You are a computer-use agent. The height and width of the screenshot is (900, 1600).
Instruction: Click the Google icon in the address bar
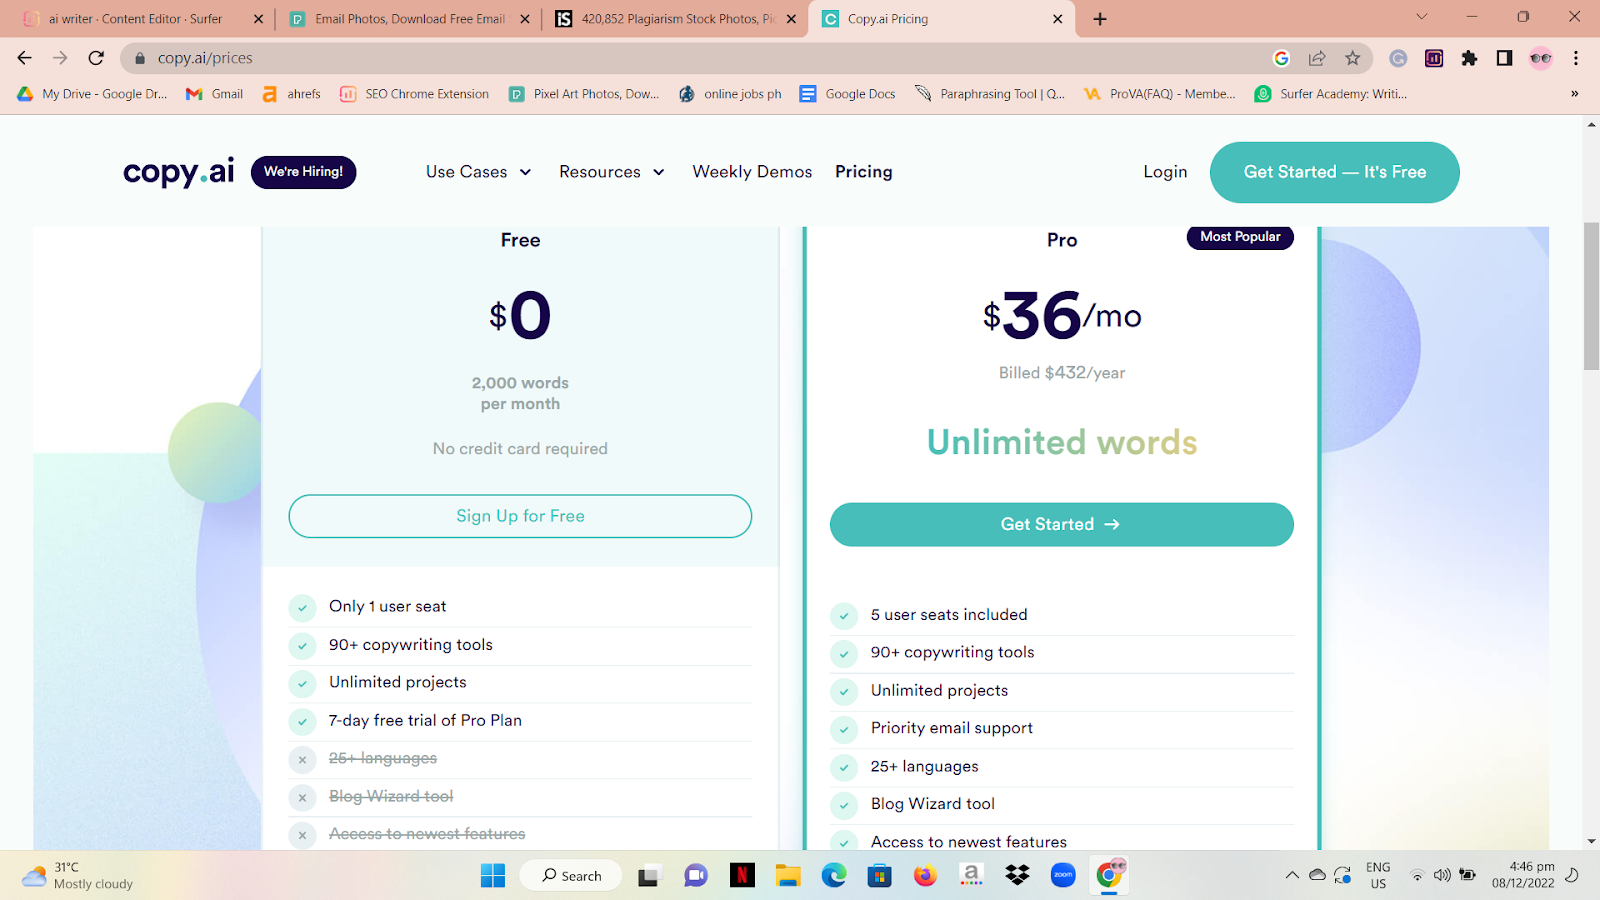tap(1281, 58)
